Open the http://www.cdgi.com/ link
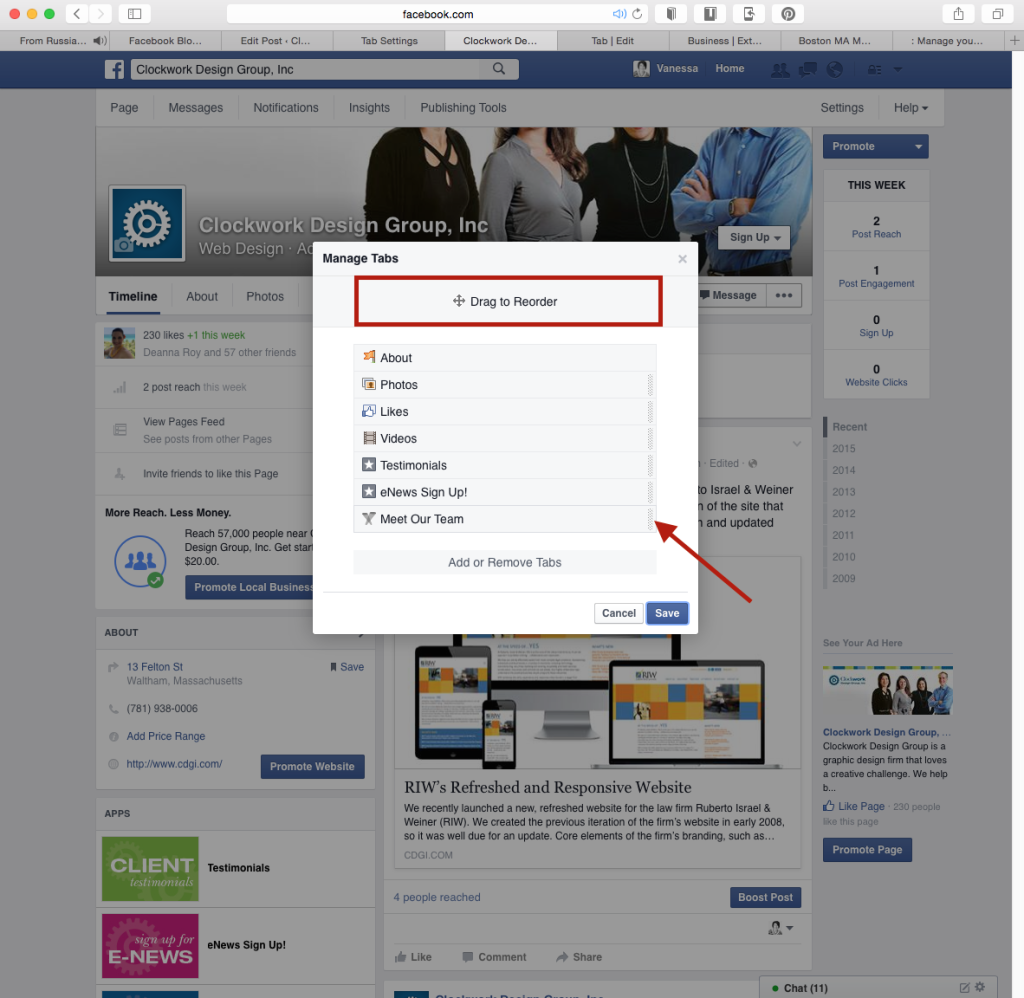The height and width of the screenshot is (998, 1024). click(174, 764)
